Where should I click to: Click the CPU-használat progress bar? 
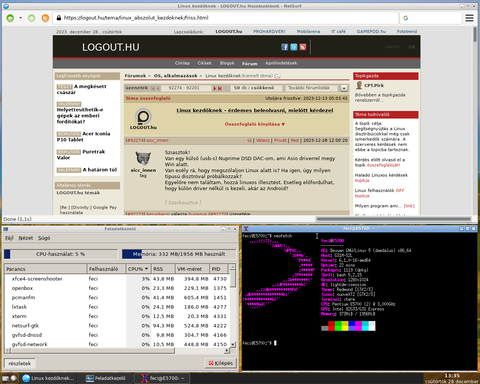pyautogui.click(x=61, y=254)
